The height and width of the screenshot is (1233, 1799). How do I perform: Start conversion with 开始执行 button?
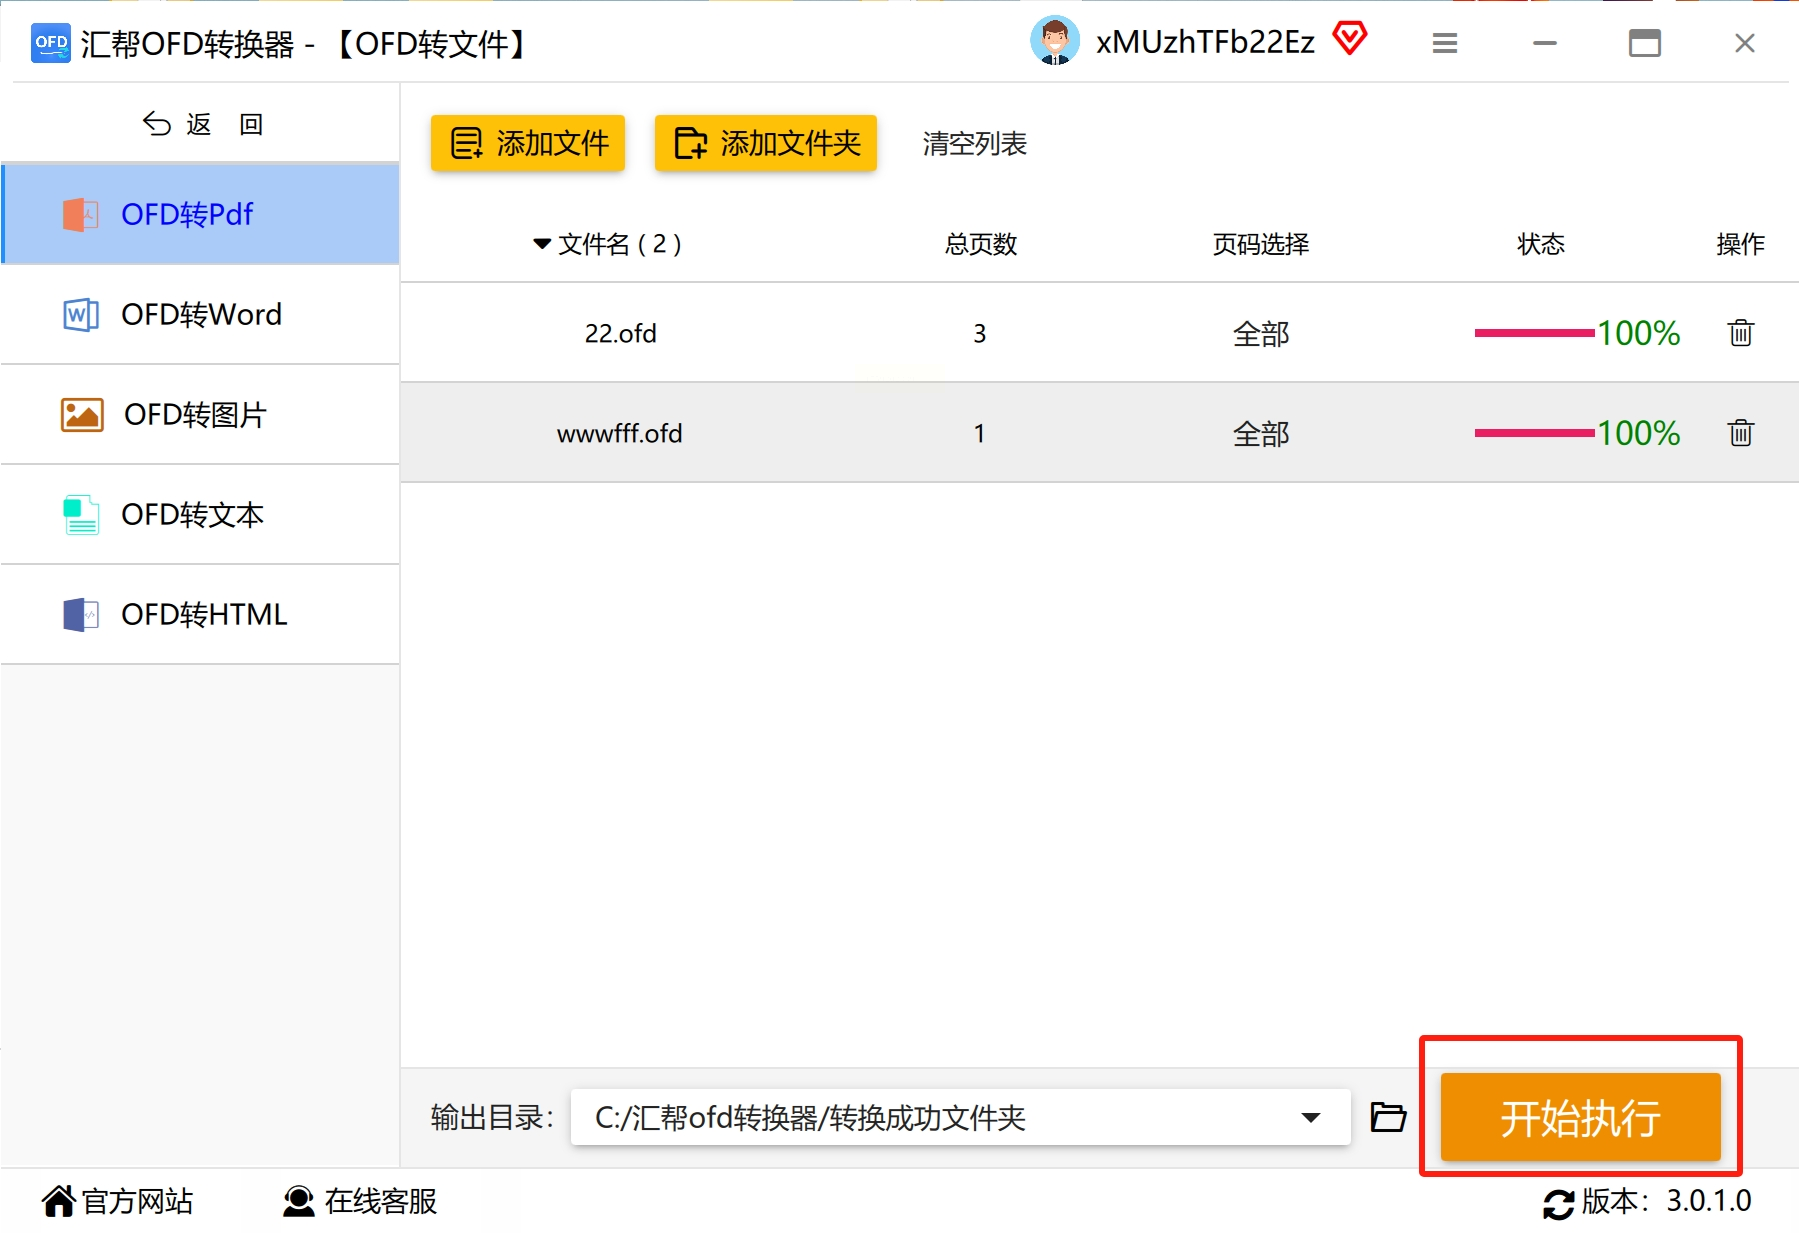click(x=1580, y=1117)
